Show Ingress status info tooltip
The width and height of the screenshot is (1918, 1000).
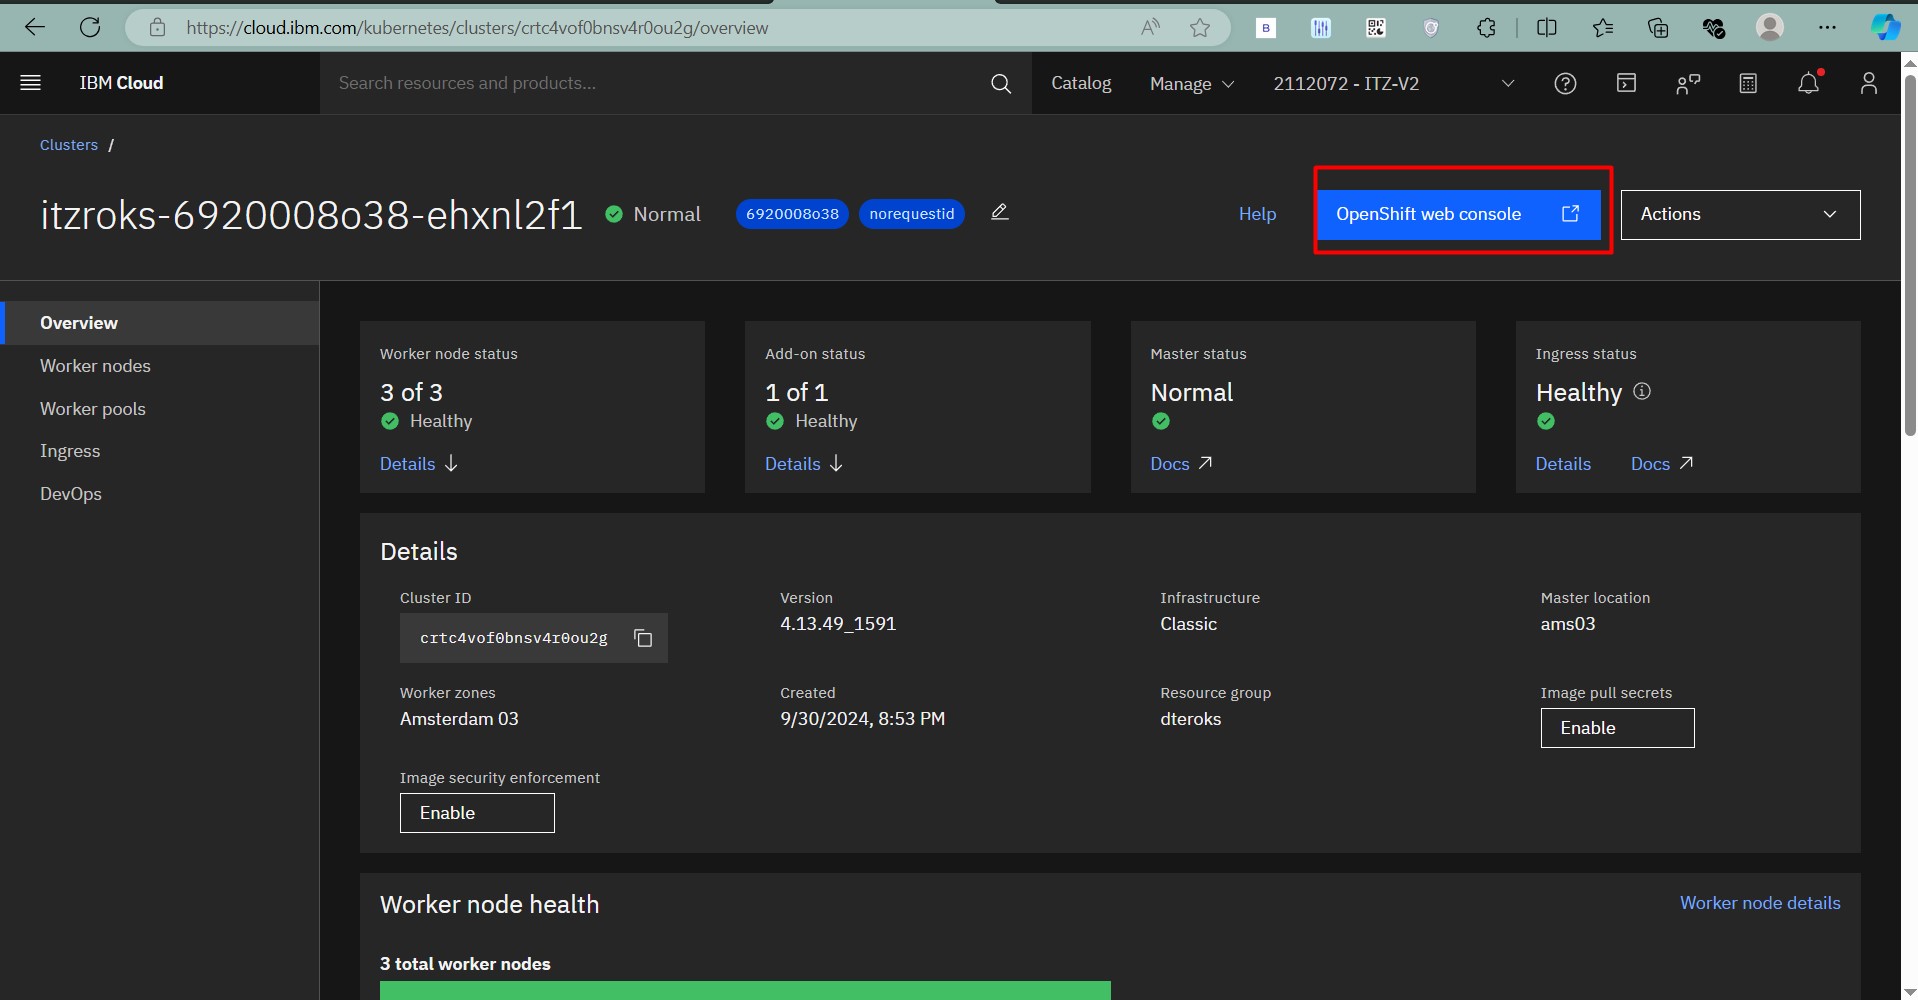click(1642, 391)
